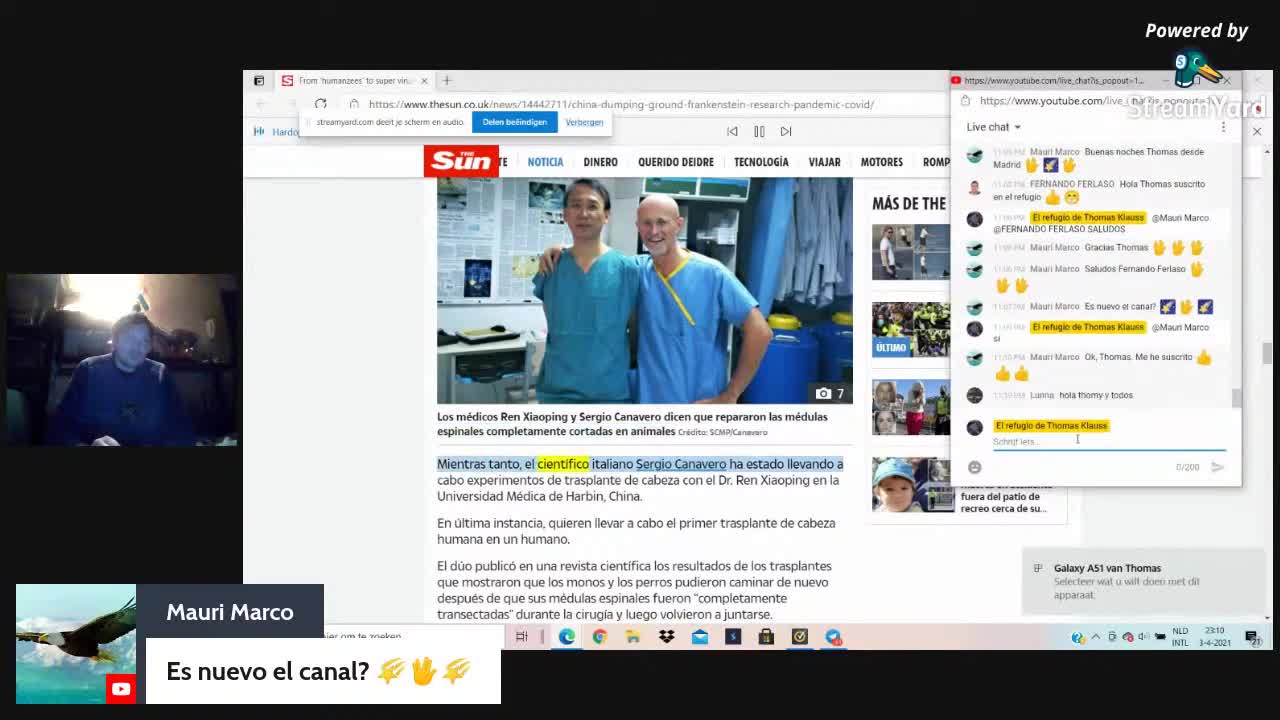
Task: Close the 'From humanzees' browser tab
Action: (424, 80)
